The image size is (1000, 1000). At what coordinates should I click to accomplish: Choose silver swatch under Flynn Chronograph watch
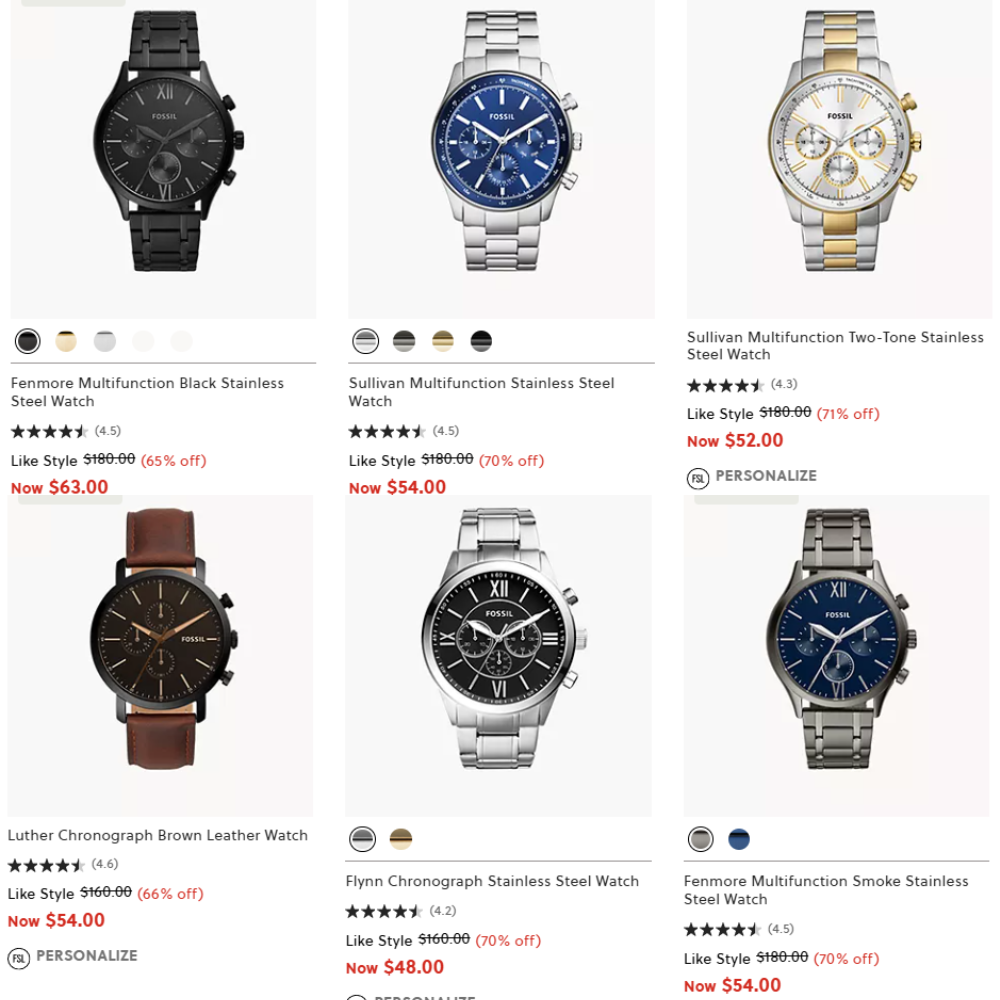coord(362,839)
